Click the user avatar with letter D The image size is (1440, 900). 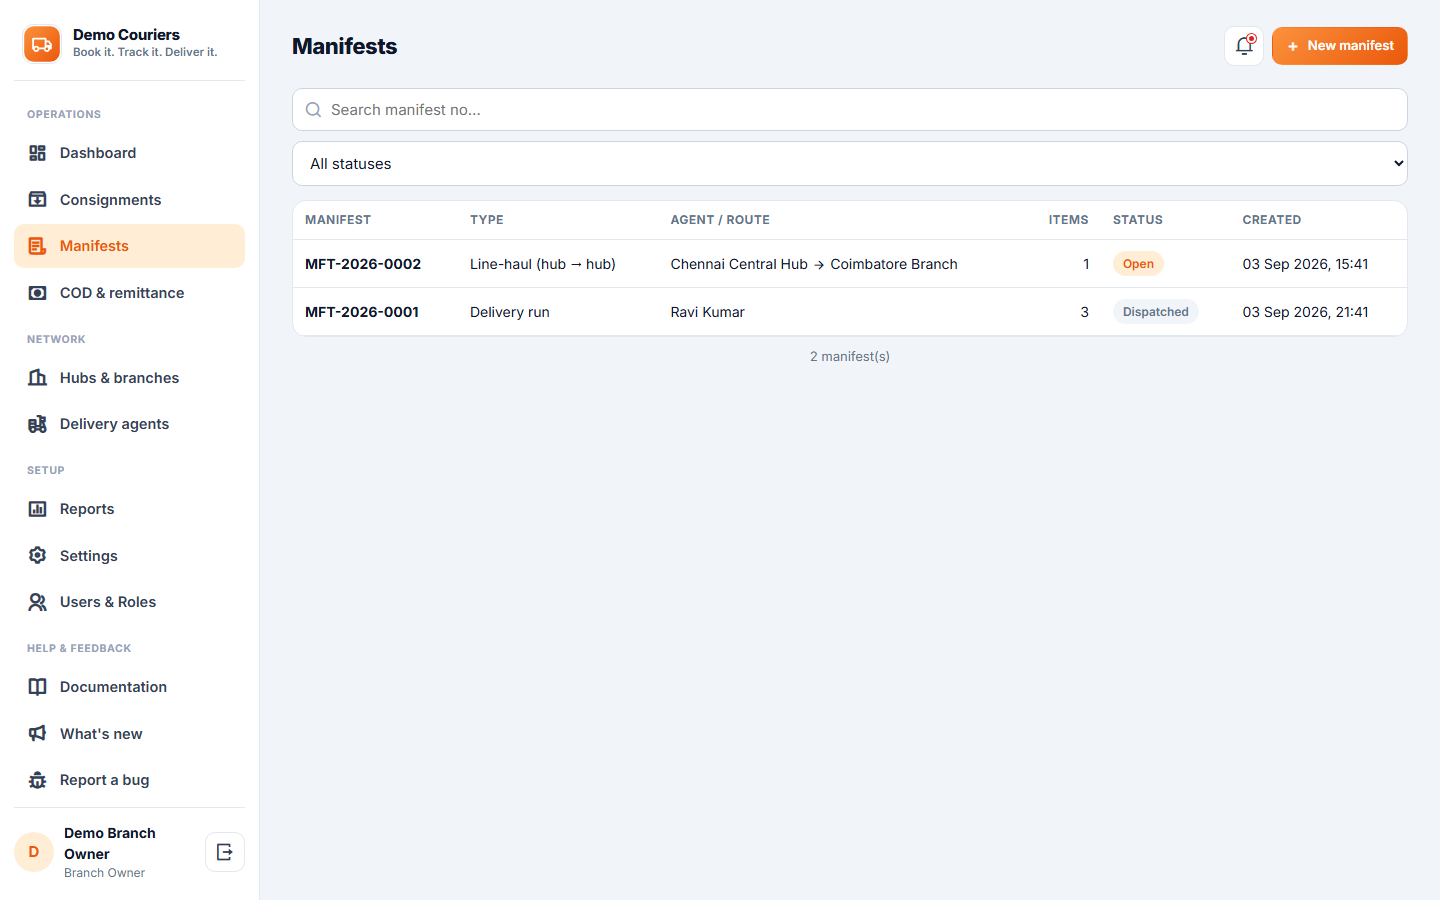pyautogui.click(x=34, y=852)
